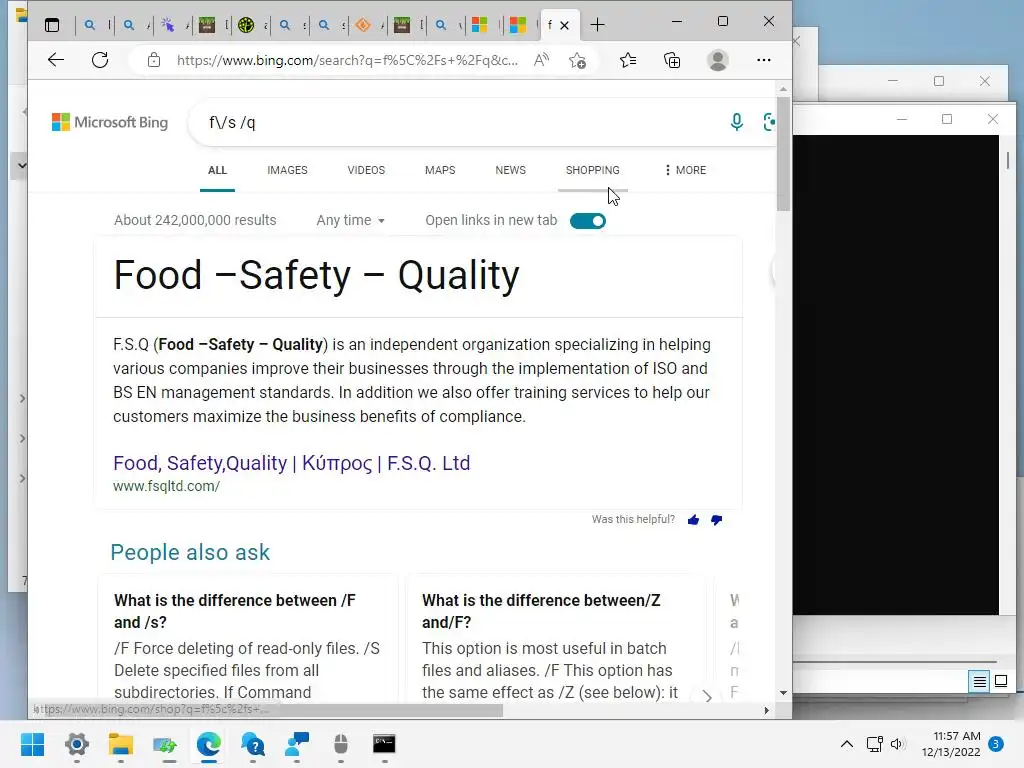Viewport: 1024px width, 768px height.
Task: Switch background Explorer window to large icons view
Action: (1001, 682)
